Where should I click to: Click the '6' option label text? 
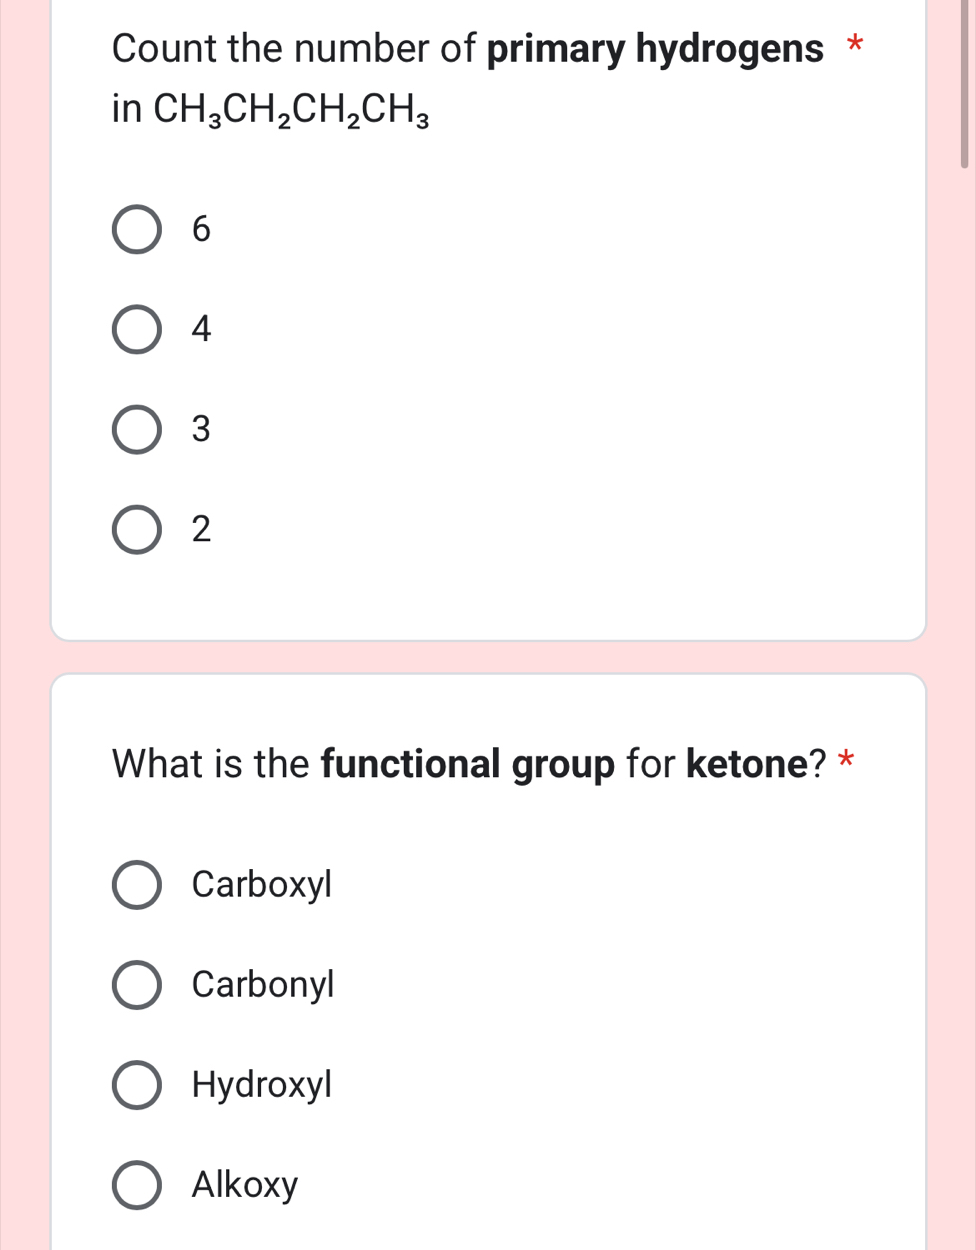201,230
